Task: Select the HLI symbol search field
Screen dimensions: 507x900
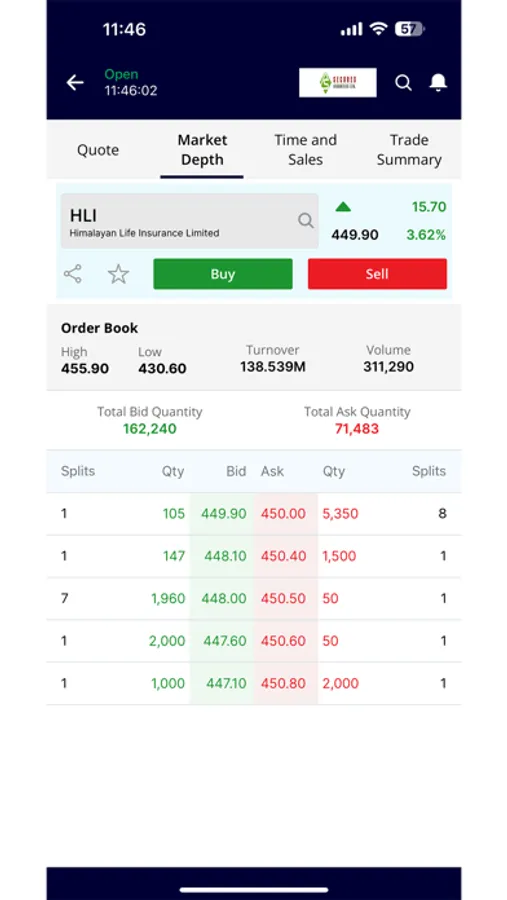Action: tap(189, 221)
